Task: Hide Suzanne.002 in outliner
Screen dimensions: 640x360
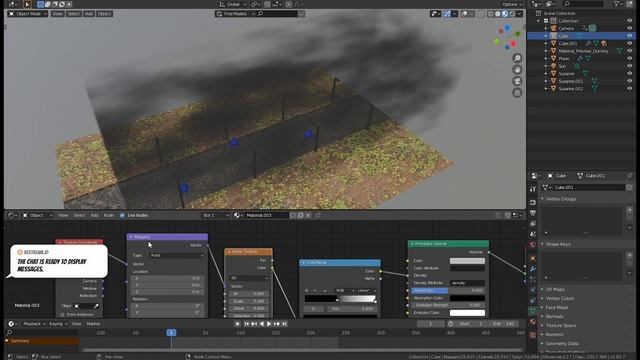Action: click(629, 88)
